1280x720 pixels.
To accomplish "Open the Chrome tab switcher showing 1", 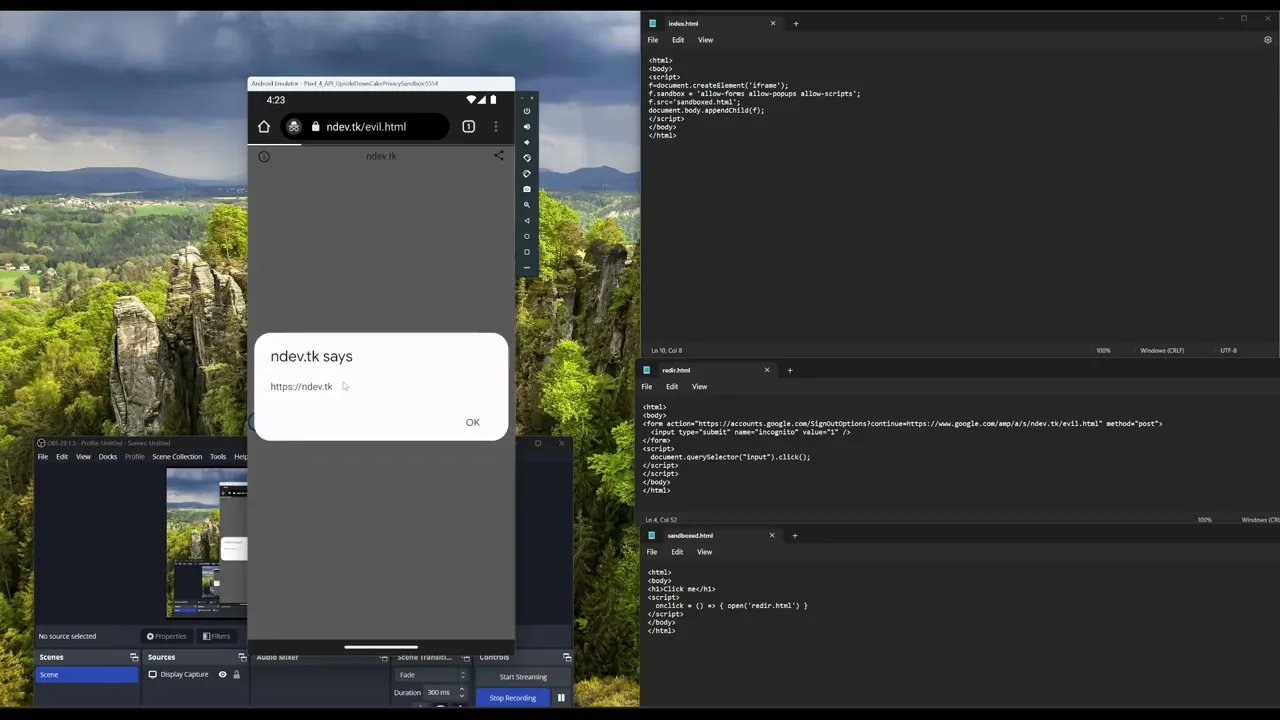I will pyautogui.click(x=468, y=127).
